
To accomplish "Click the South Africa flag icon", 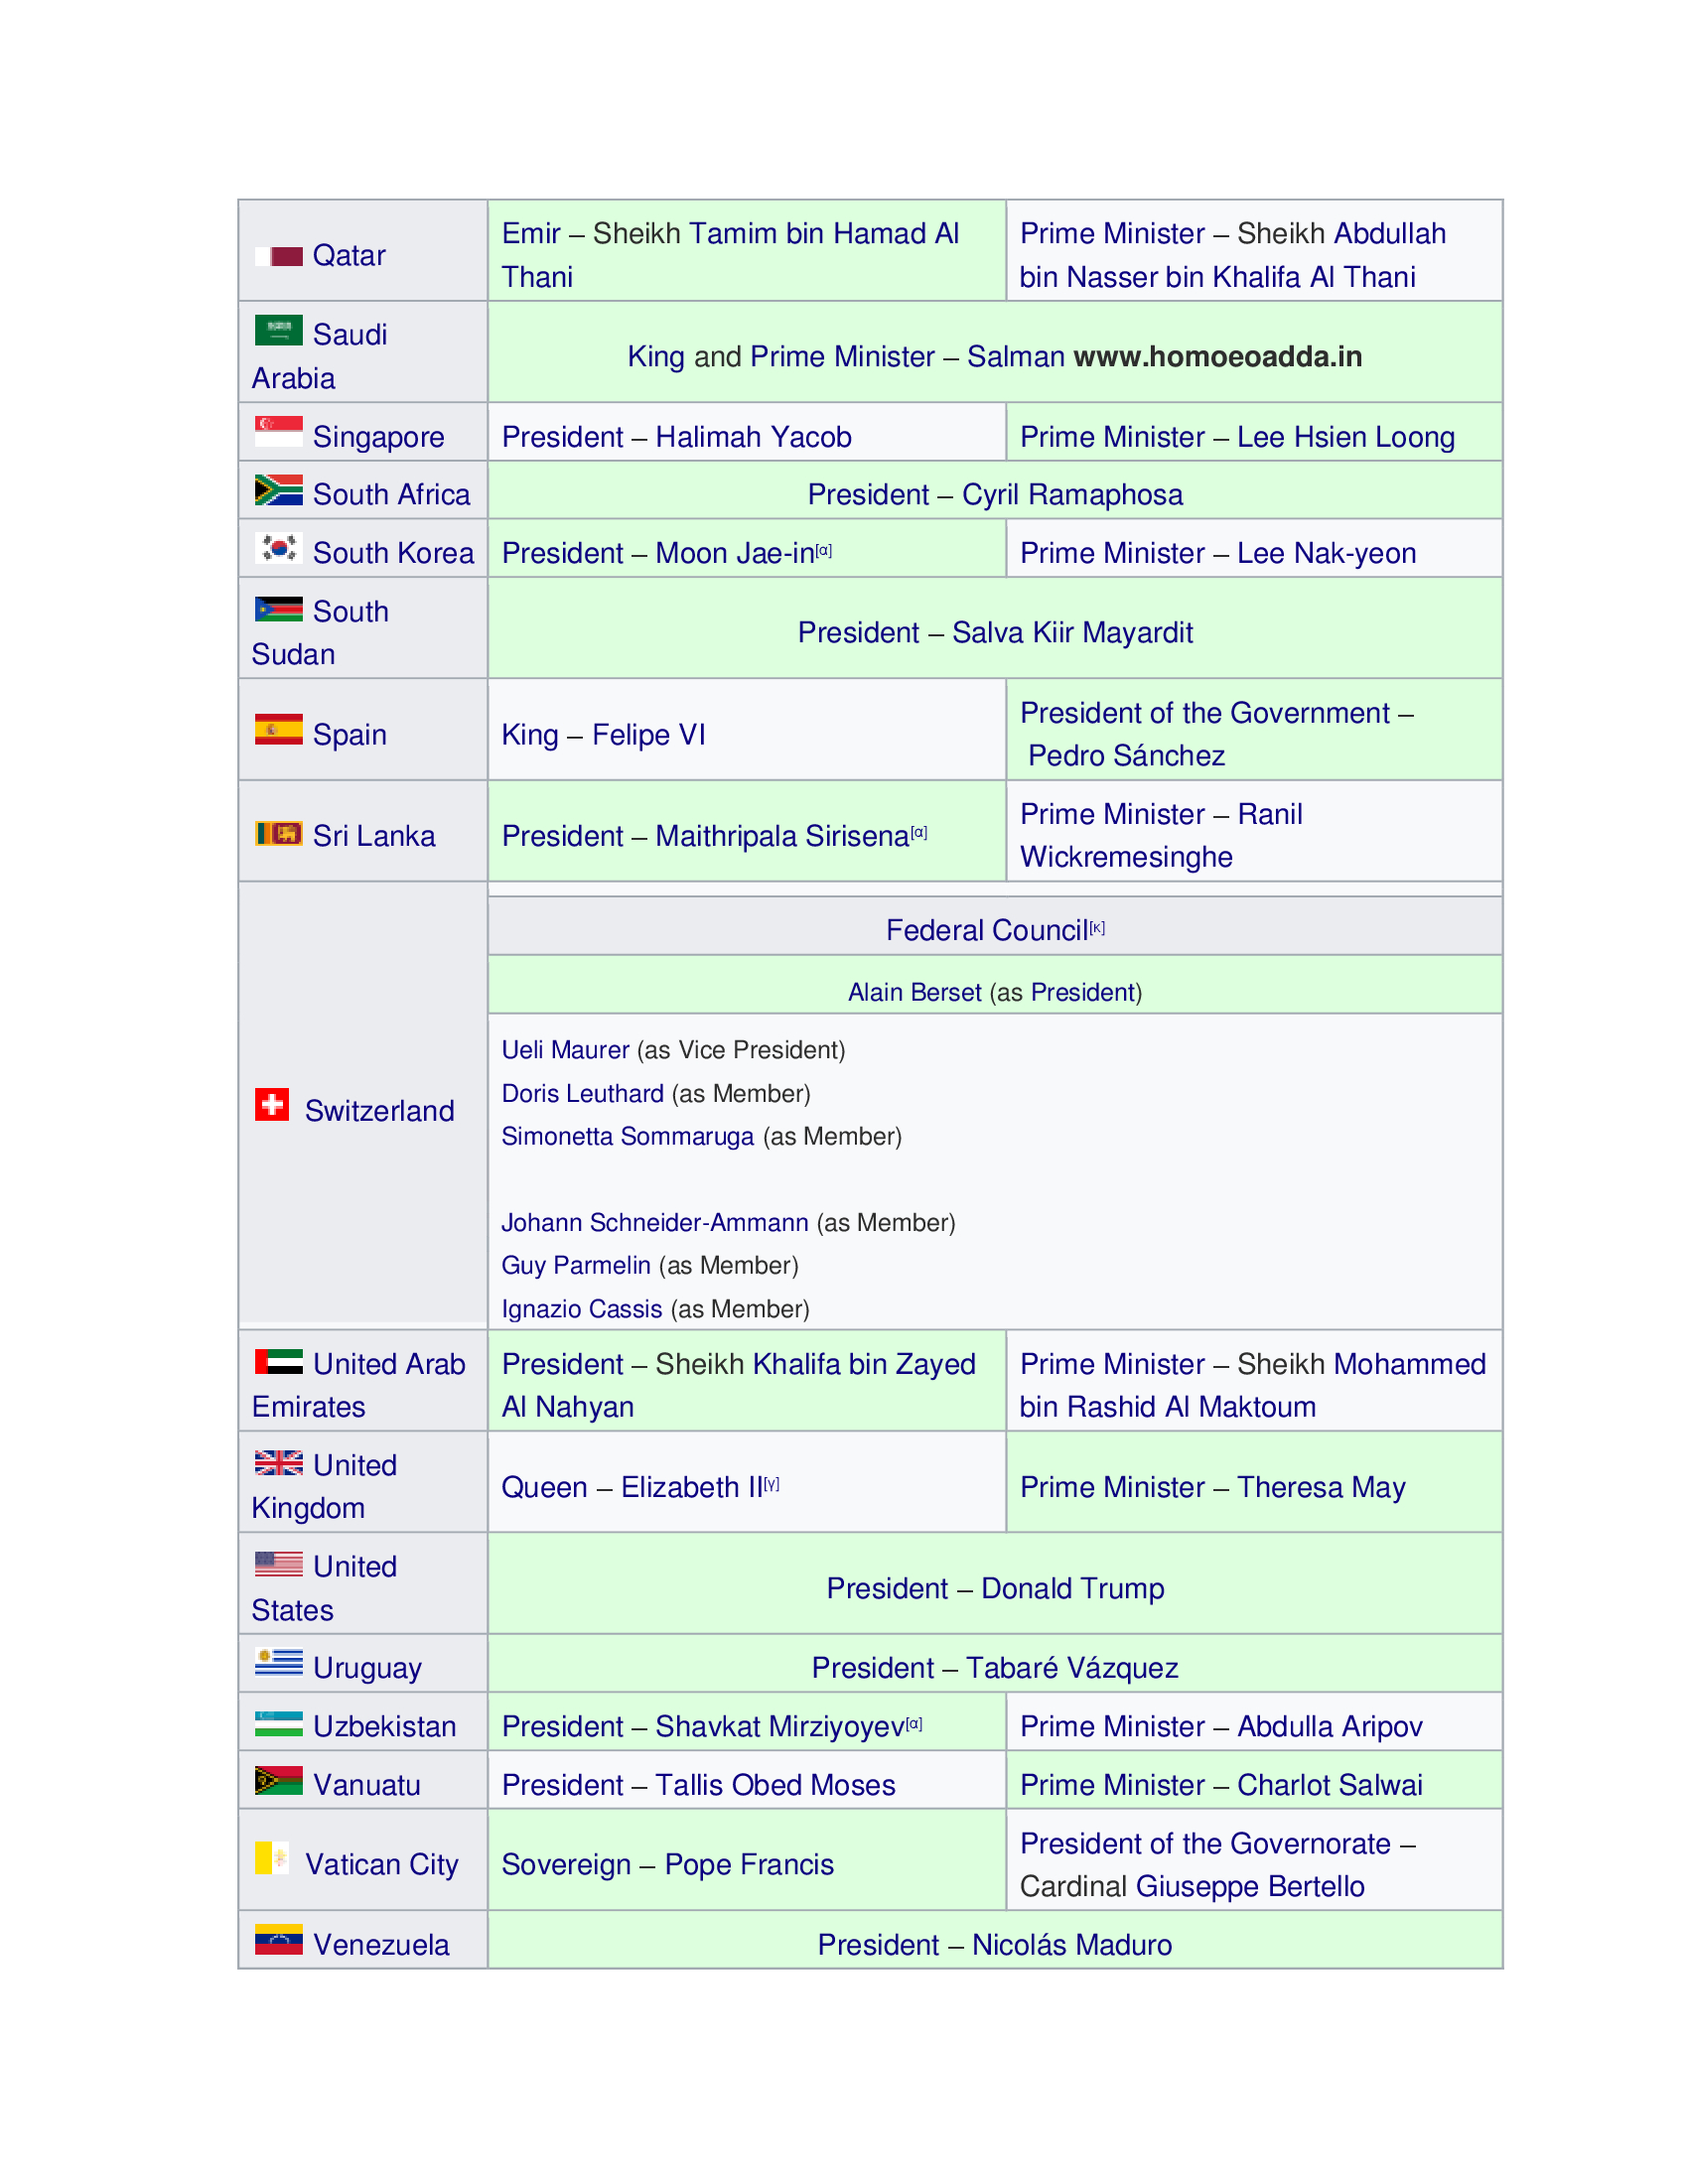I will 278,490.
